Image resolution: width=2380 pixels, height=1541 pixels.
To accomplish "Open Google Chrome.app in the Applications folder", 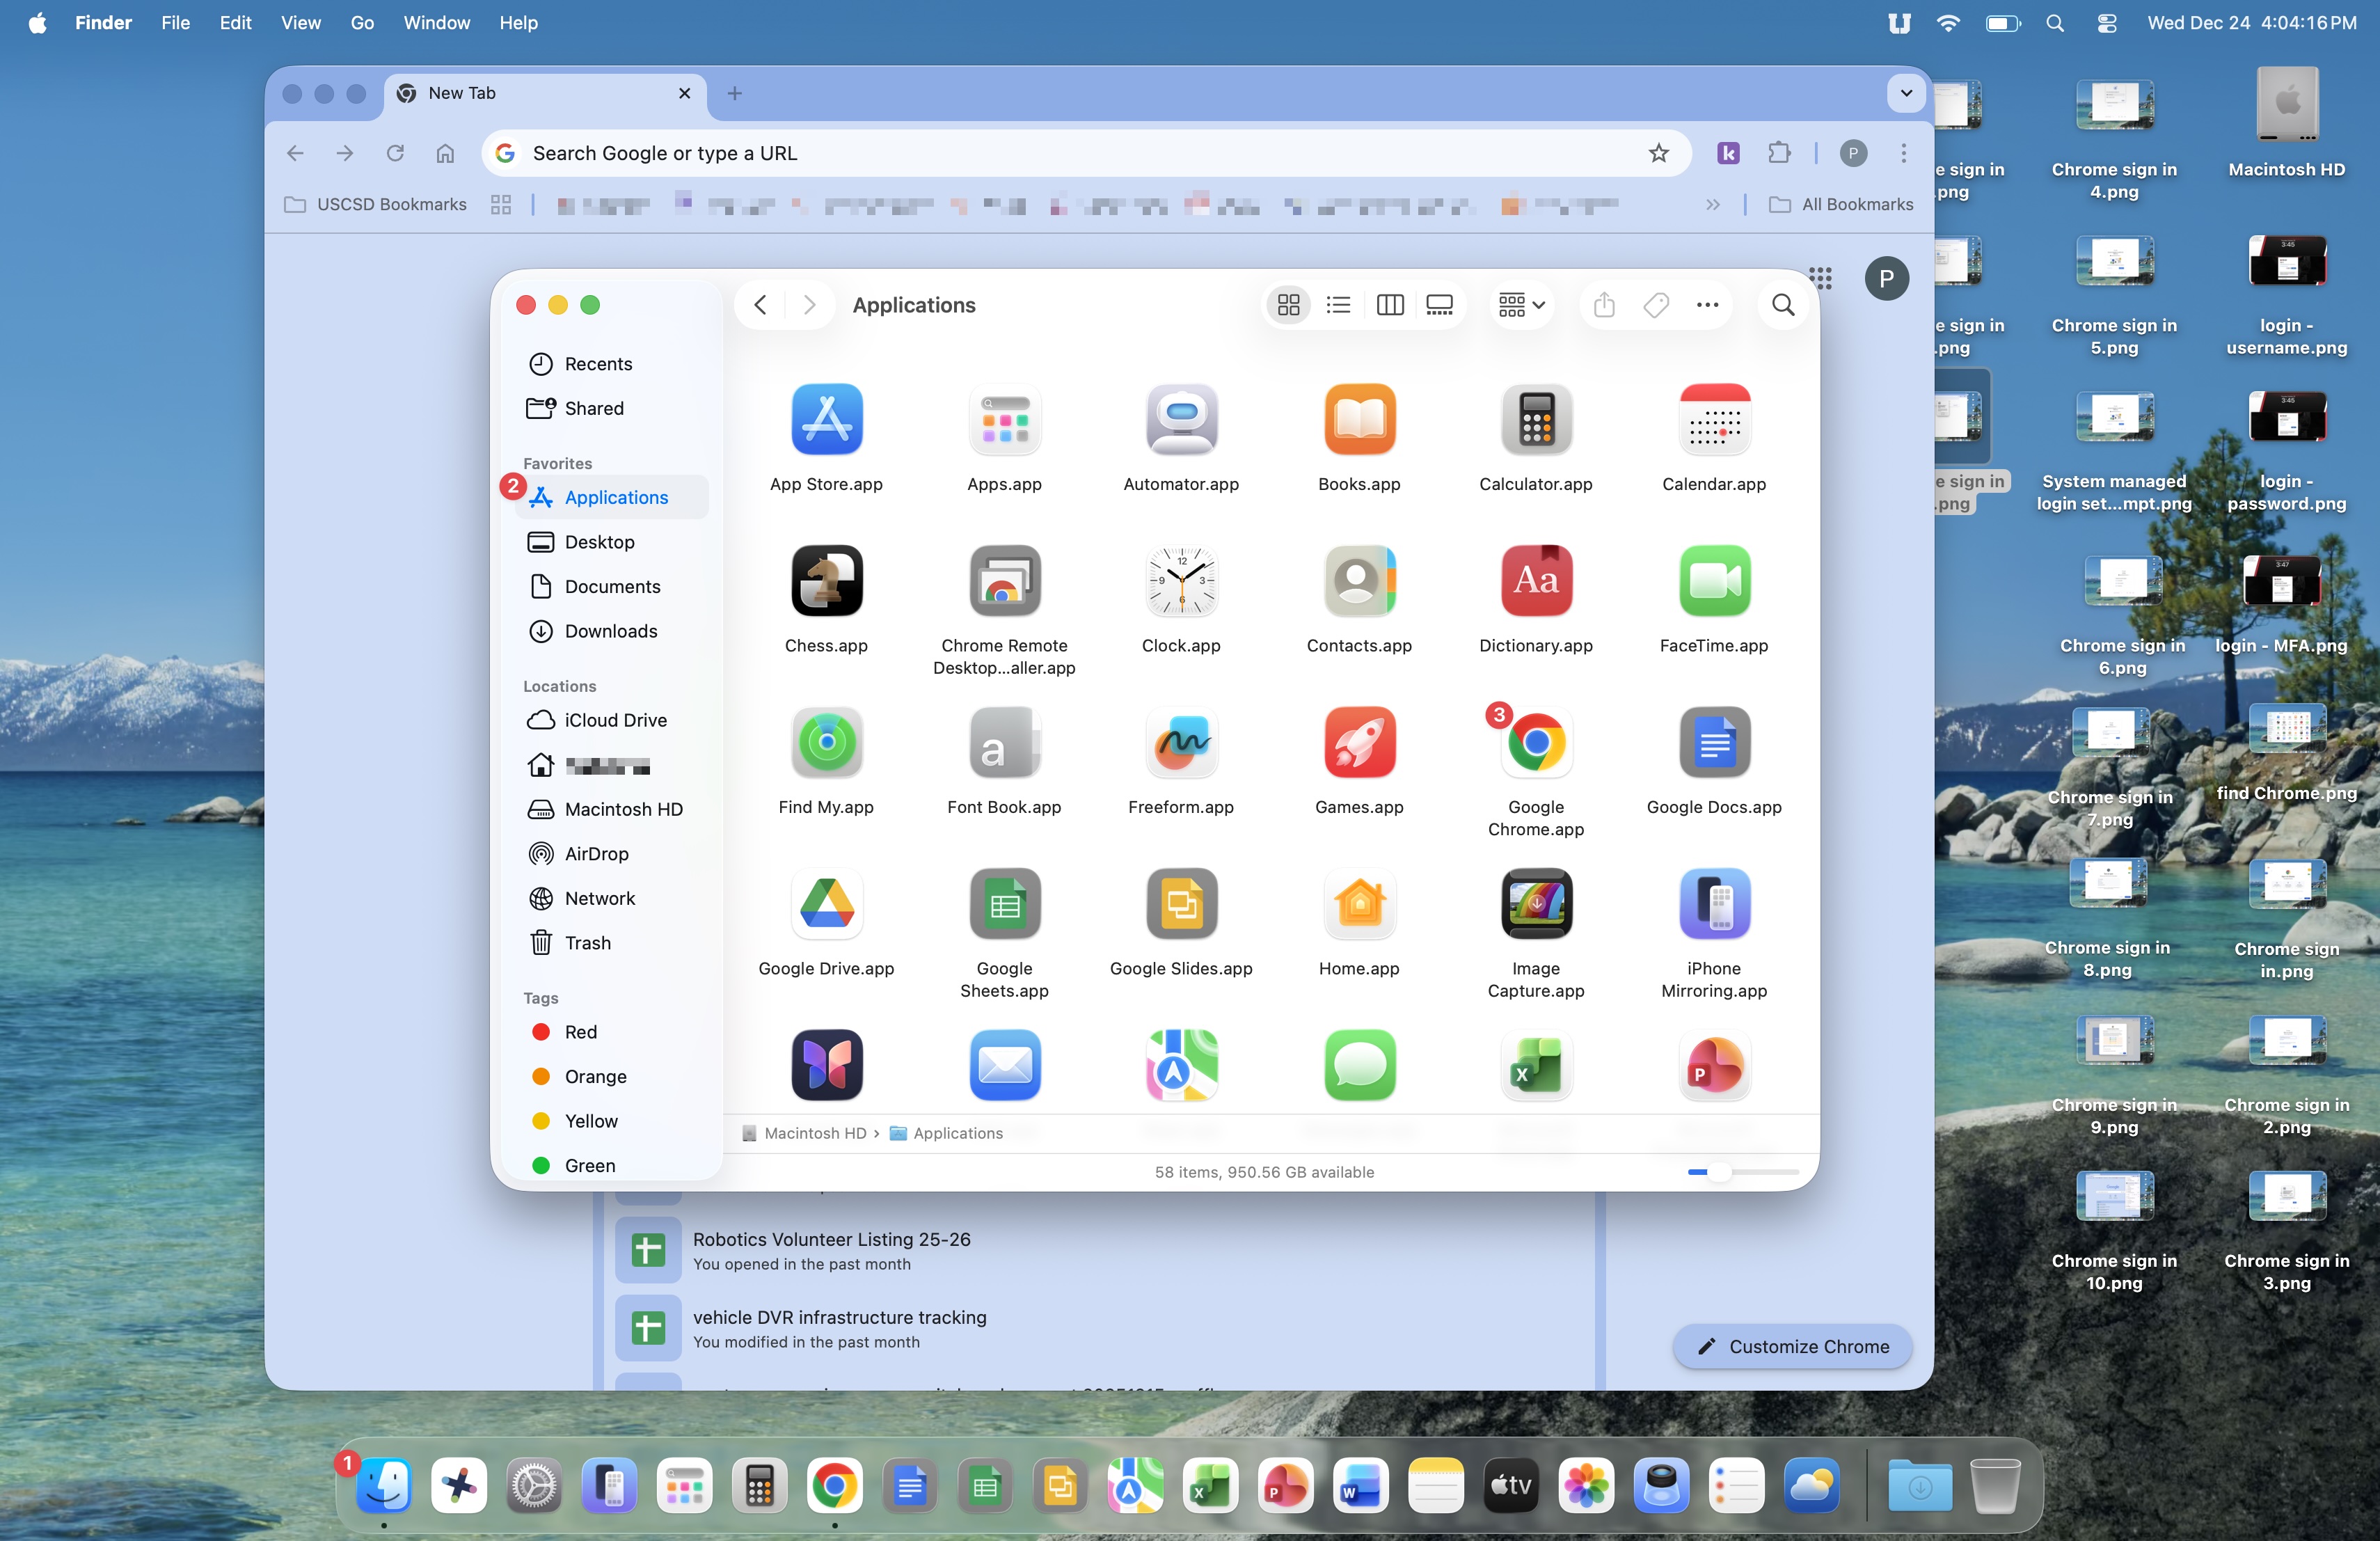I will (1535, 743).
